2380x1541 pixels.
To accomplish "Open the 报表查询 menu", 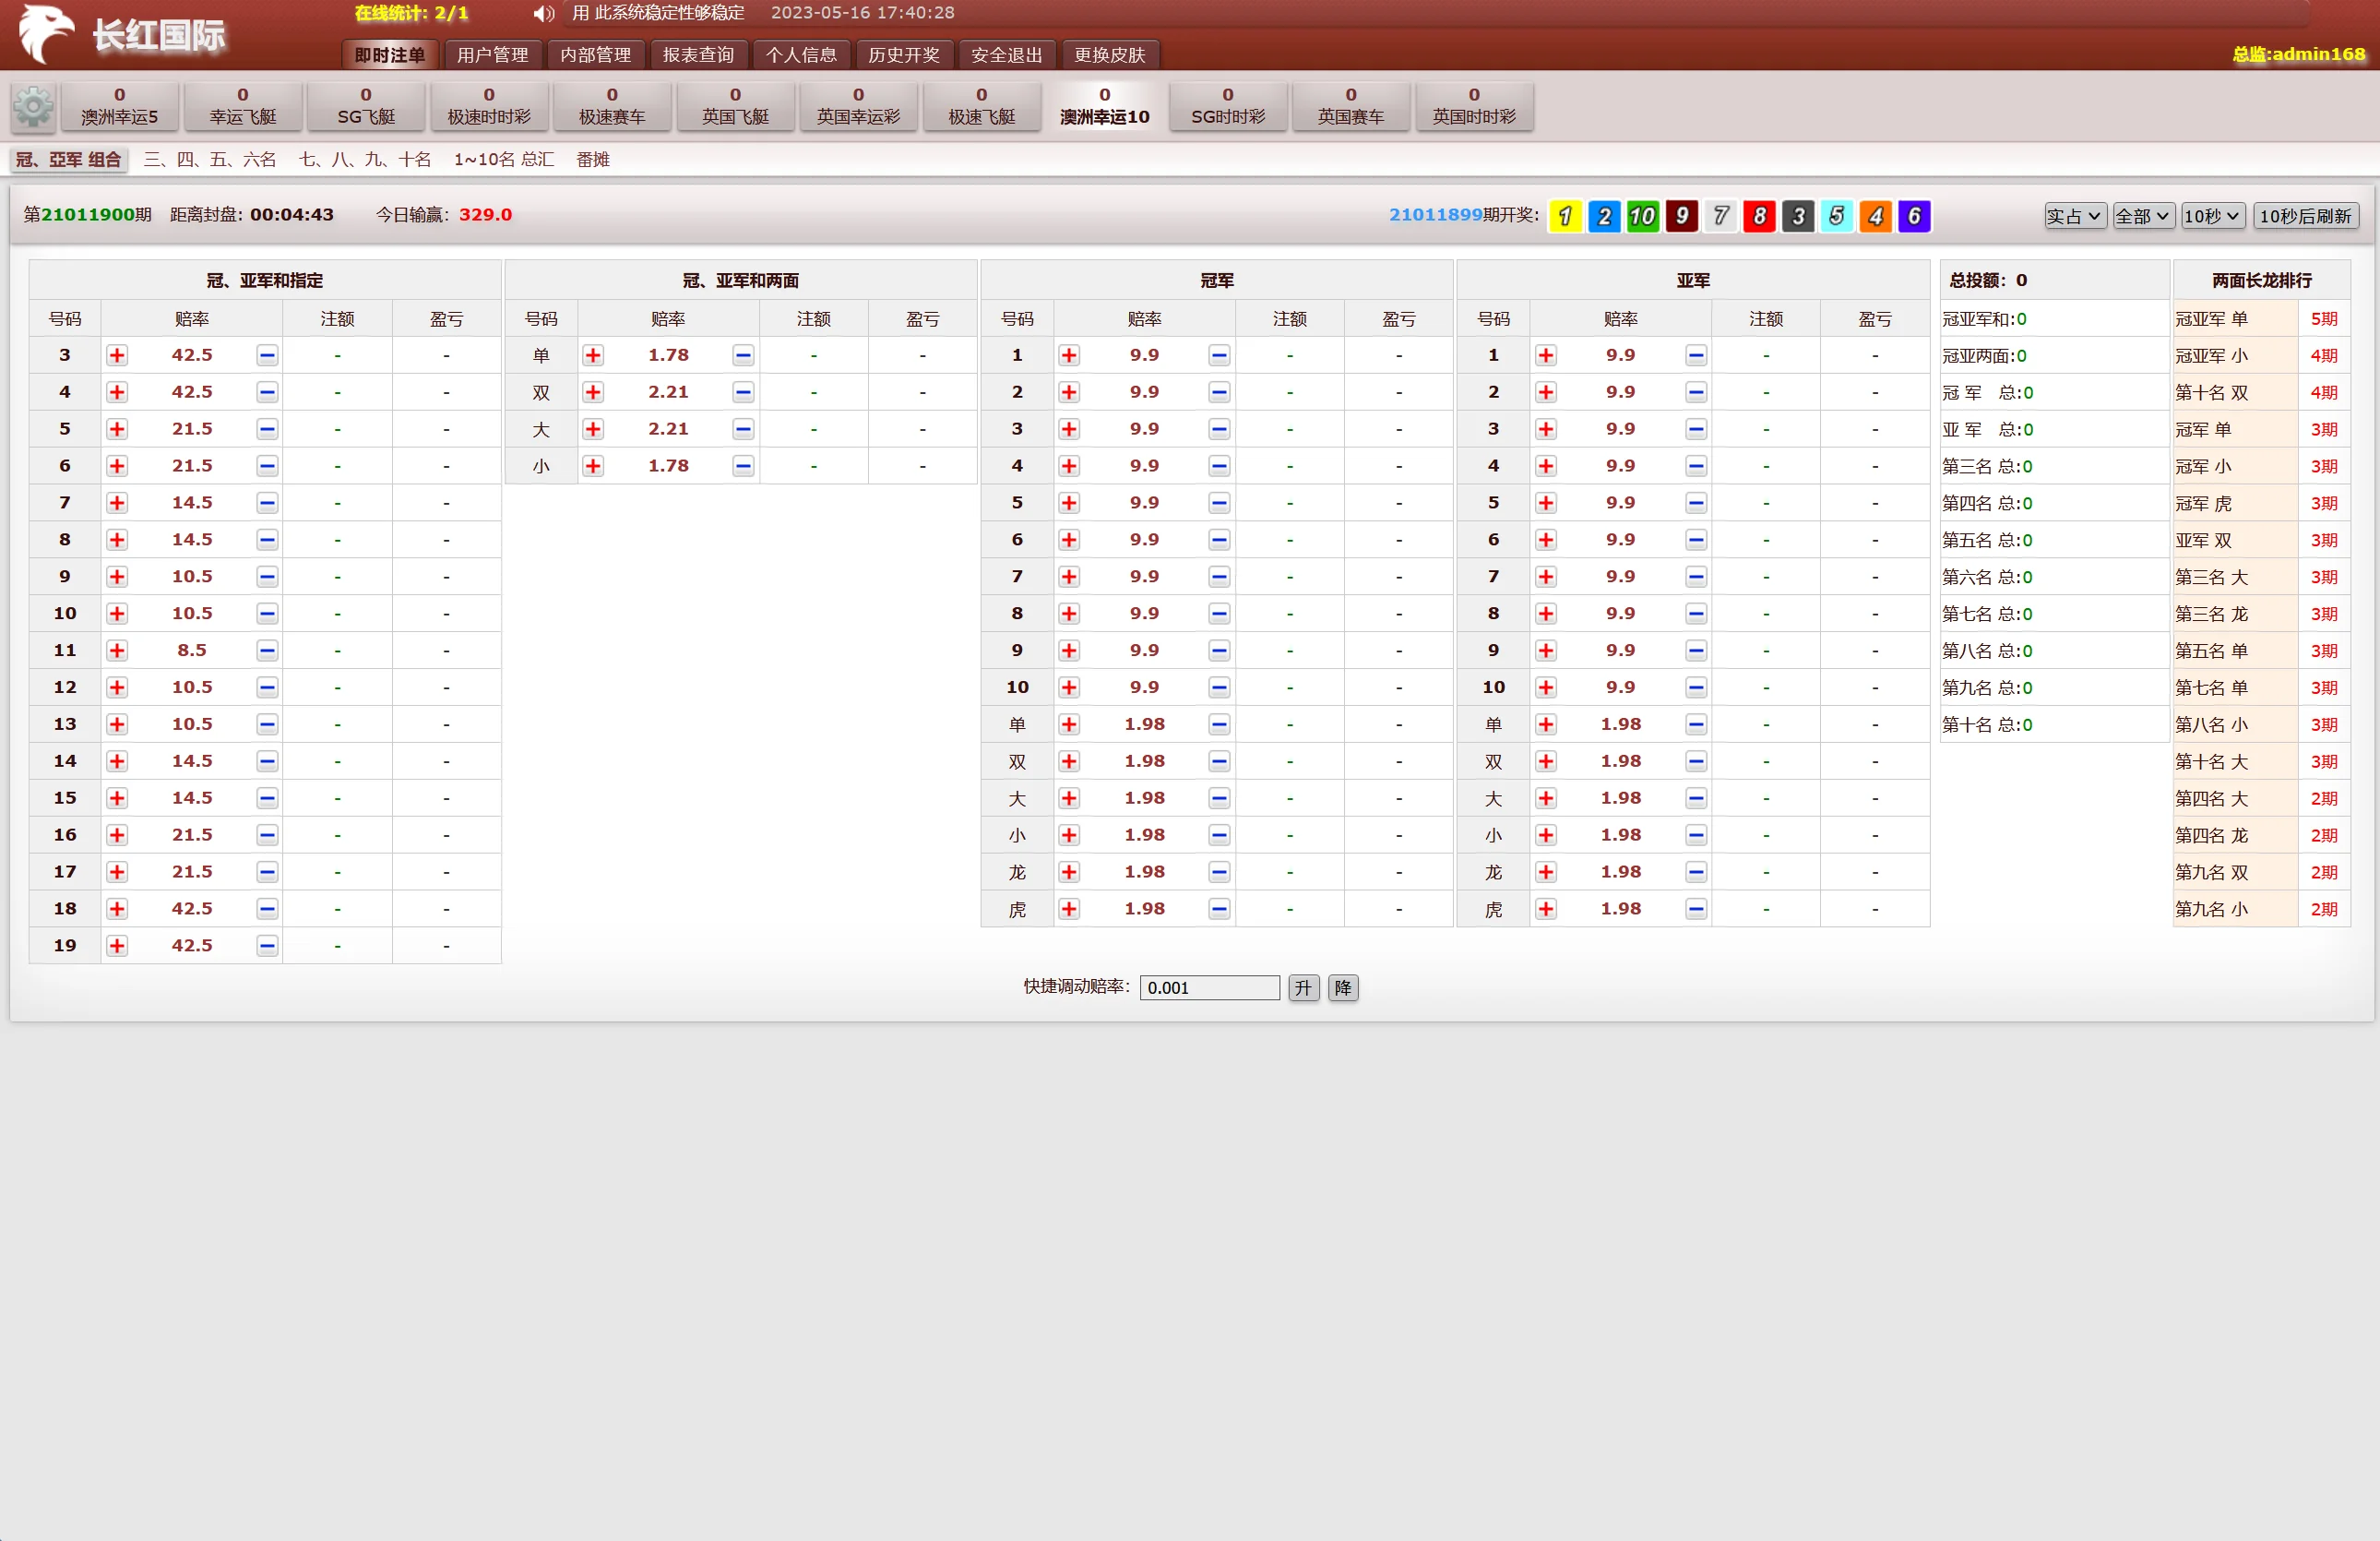I will point(698,55).
